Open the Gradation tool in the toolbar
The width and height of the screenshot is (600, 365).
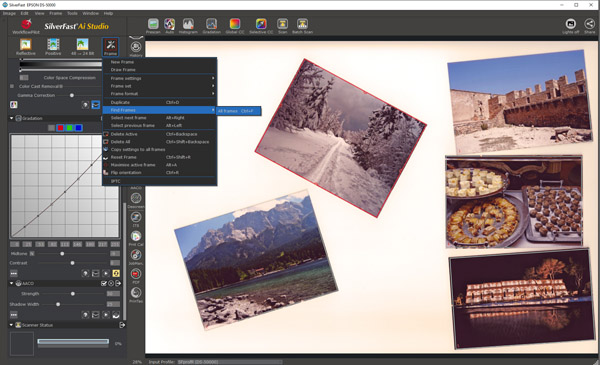[212, 26]
